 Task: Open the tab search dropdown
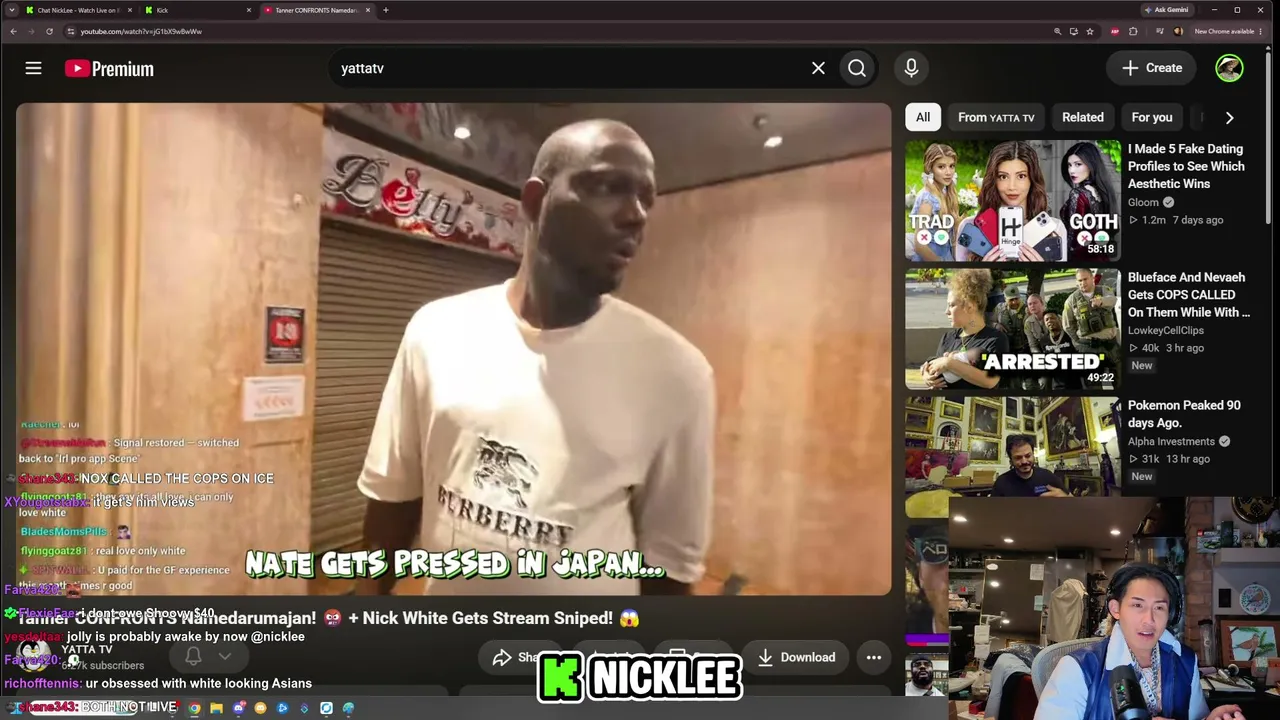click(x=10, y=10)
